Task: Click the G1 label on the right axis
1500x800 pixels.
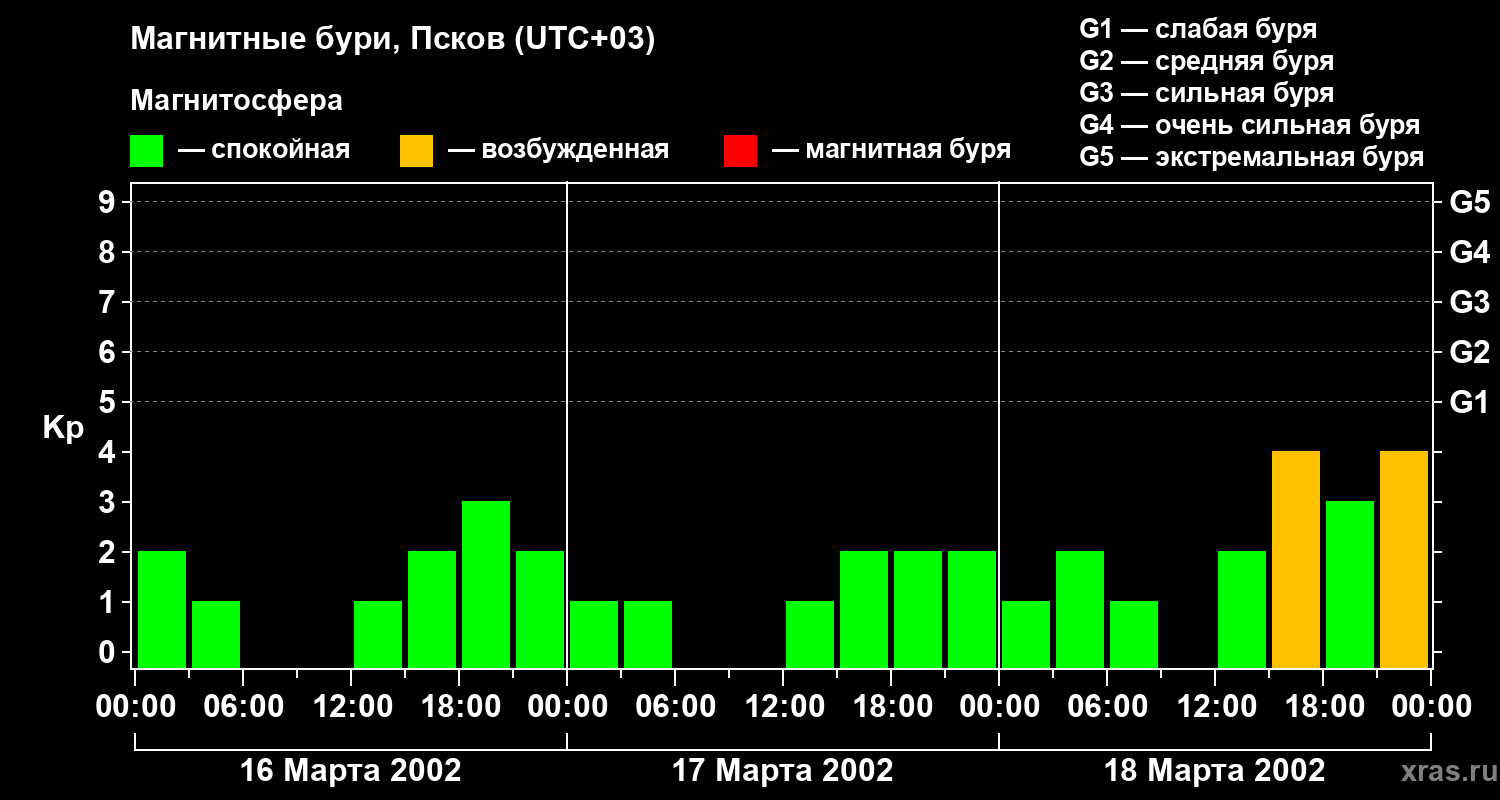Action: point(1469,402)
